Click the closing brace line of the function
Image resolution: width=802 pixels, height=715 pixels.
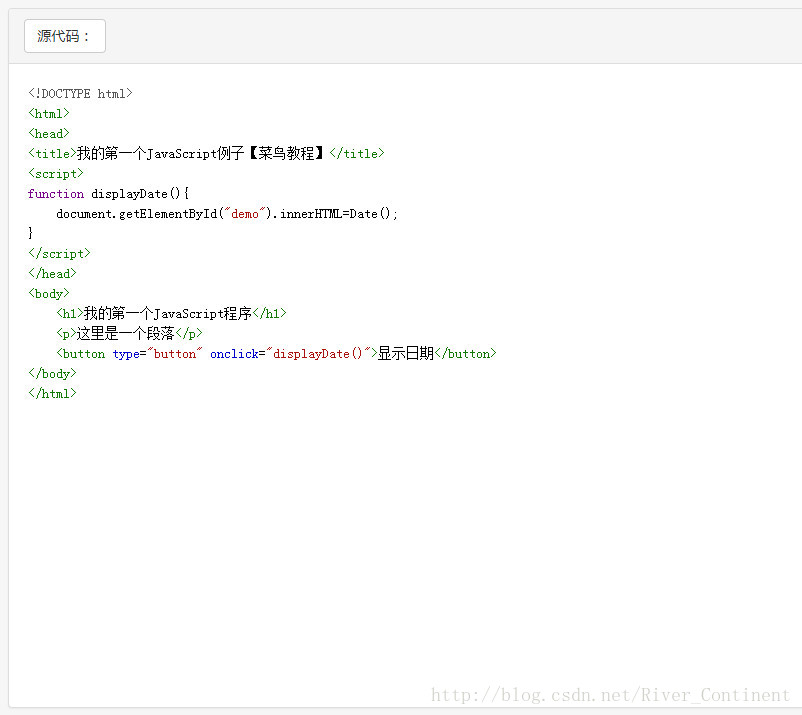coord(31,233)
